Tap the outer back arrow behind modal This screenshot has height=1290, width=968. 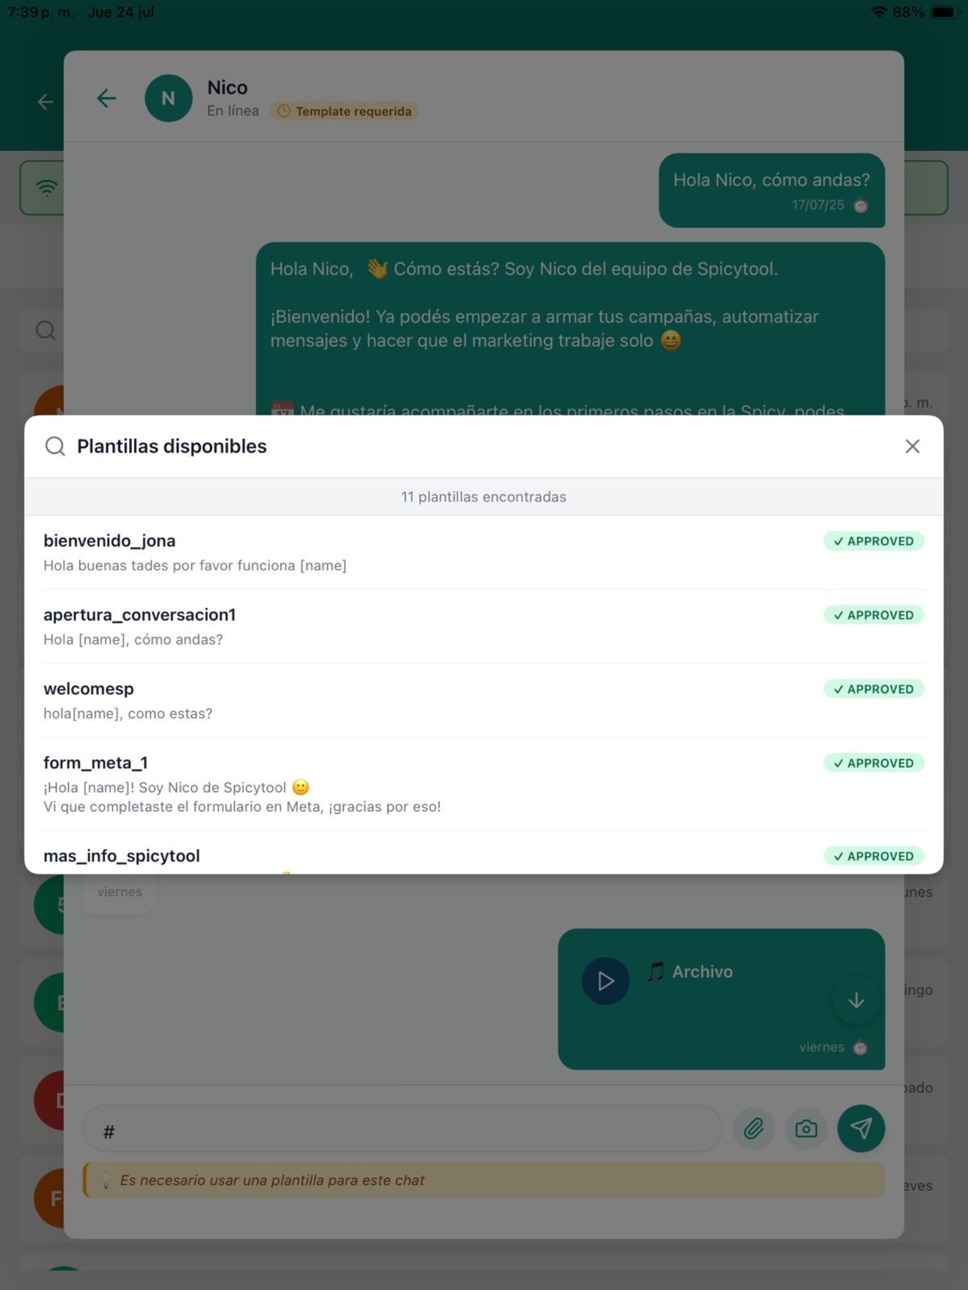pos(46,101)
